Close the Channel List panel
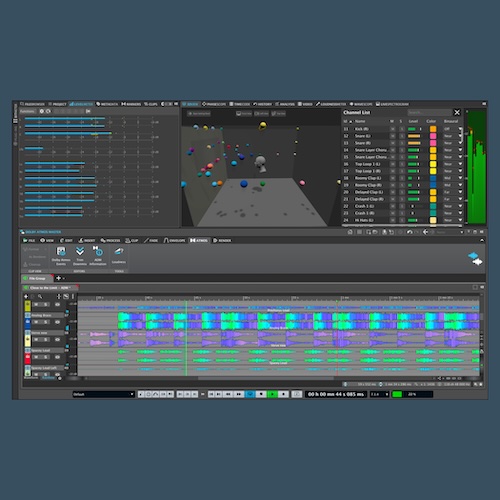The image size is (500, 500). [x=457, y=112]
